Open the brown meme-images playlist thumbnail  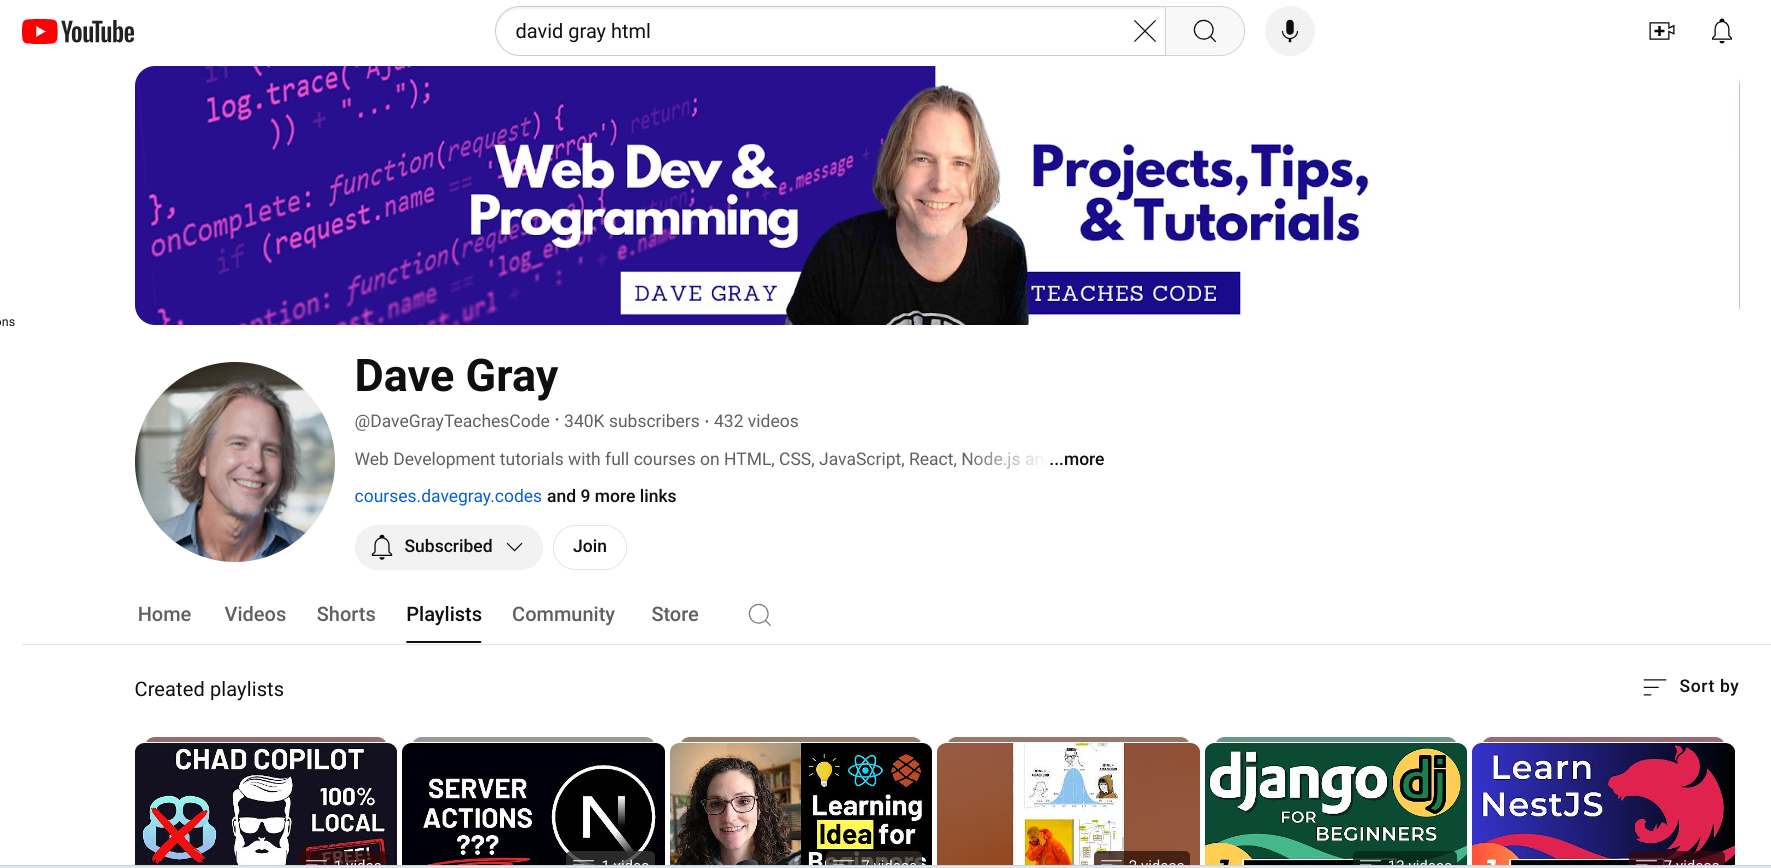point(1068,804)
